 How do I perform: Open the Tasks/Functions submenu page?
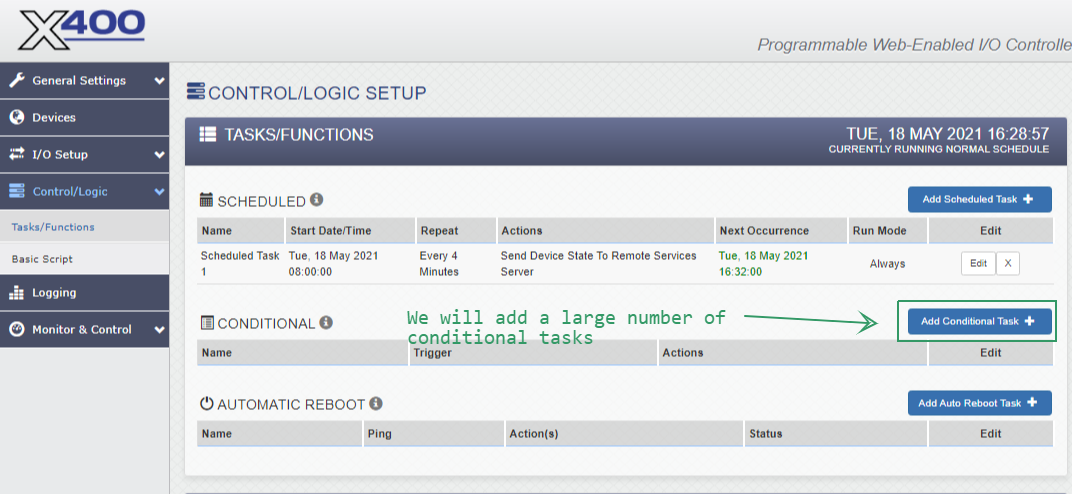coord(53,227)
